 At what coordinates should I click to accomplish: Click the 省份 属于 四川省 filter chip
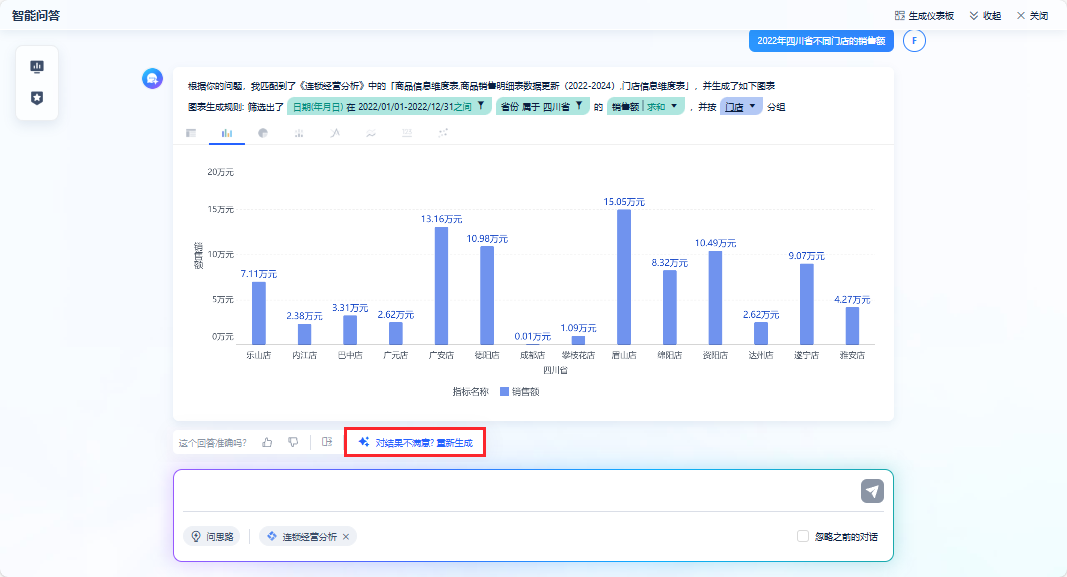[x=542, y=106]
